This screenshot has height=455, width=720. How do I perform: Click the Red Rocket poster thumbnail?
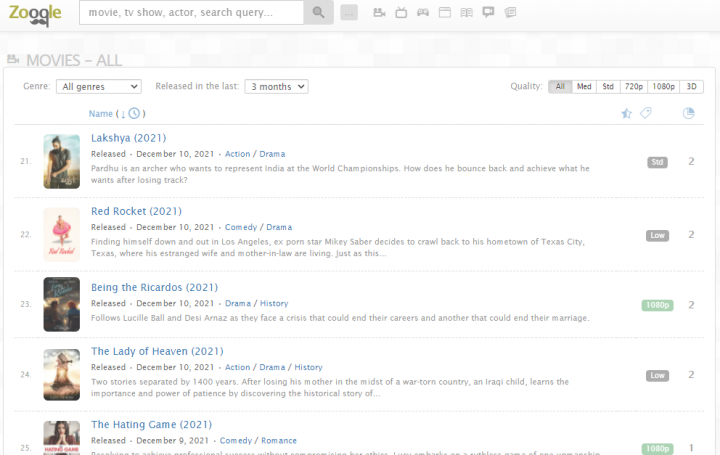(61, 234)
